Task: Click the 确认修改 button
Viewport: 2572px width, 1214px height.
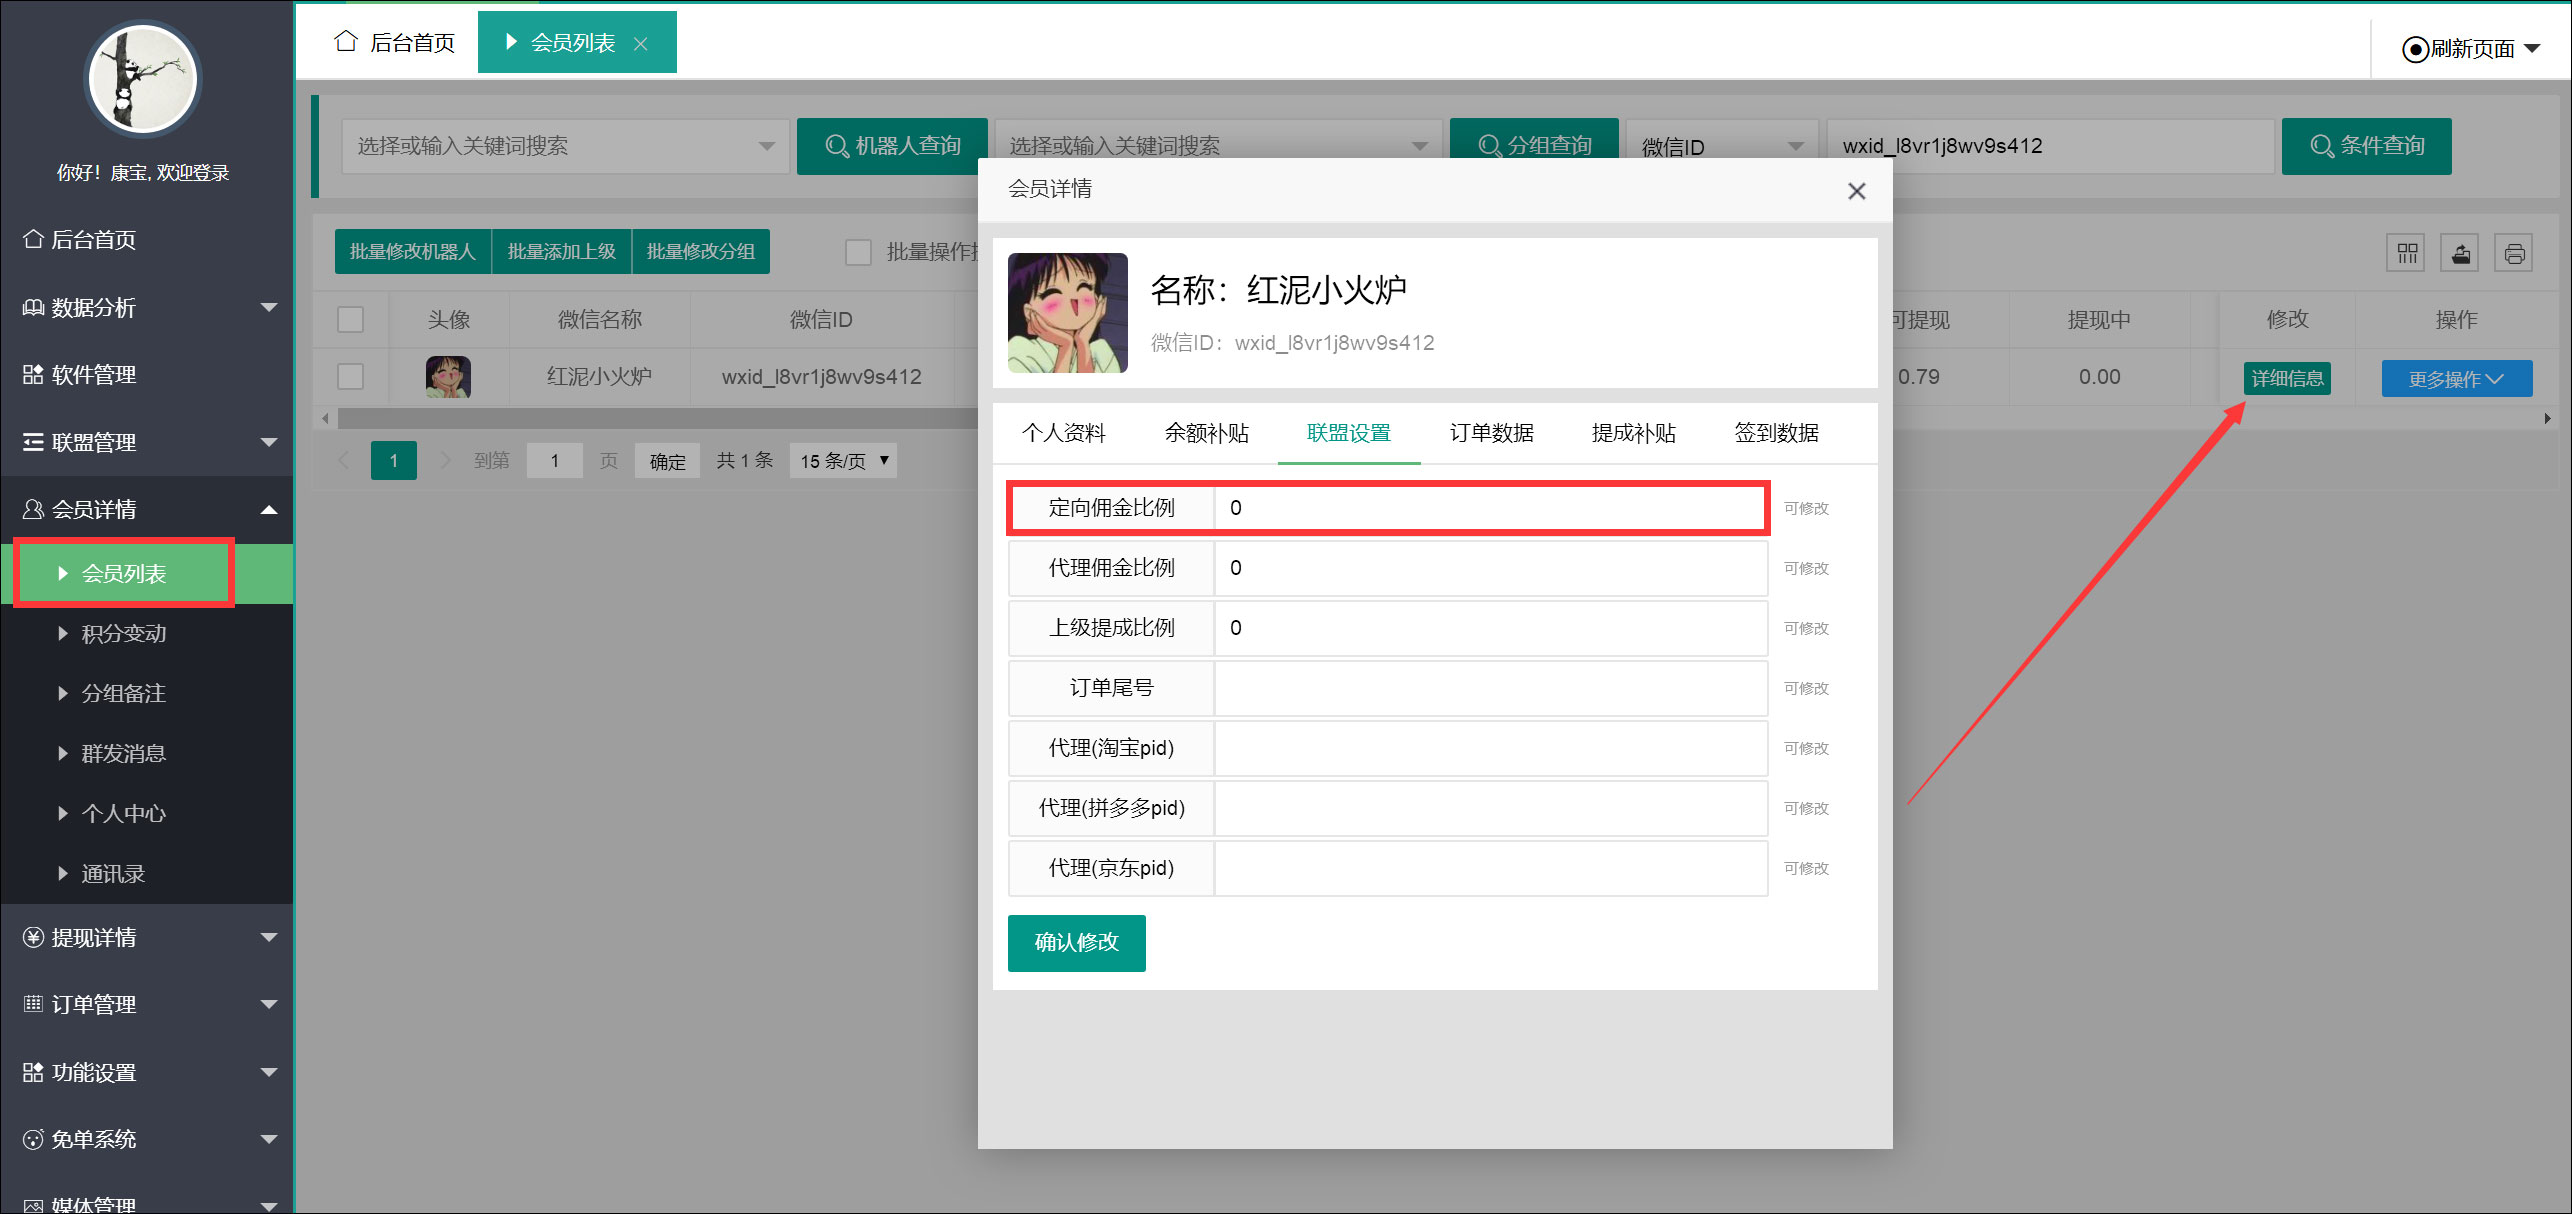Action: coord(1076,942)
